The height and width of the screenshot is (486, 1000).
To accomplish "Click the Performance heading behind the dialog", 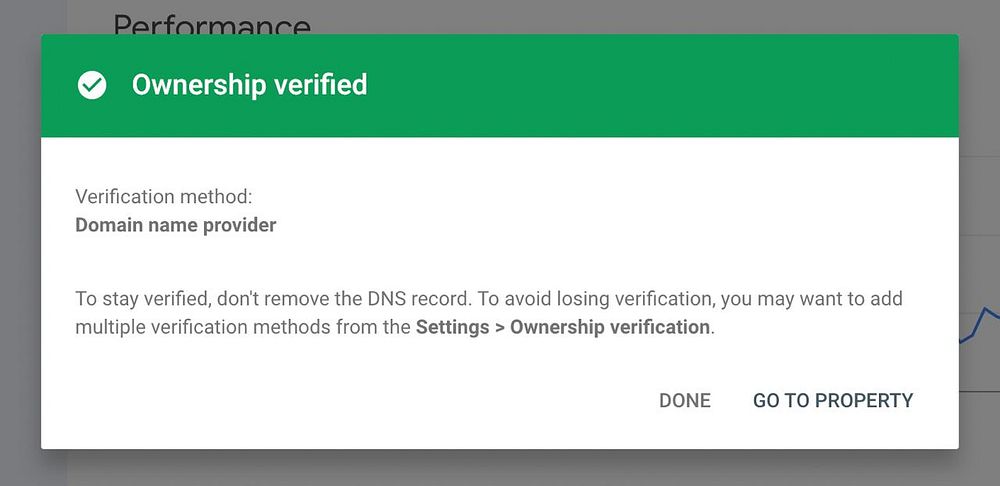I will pyautogui.click(x=212, y=22).
